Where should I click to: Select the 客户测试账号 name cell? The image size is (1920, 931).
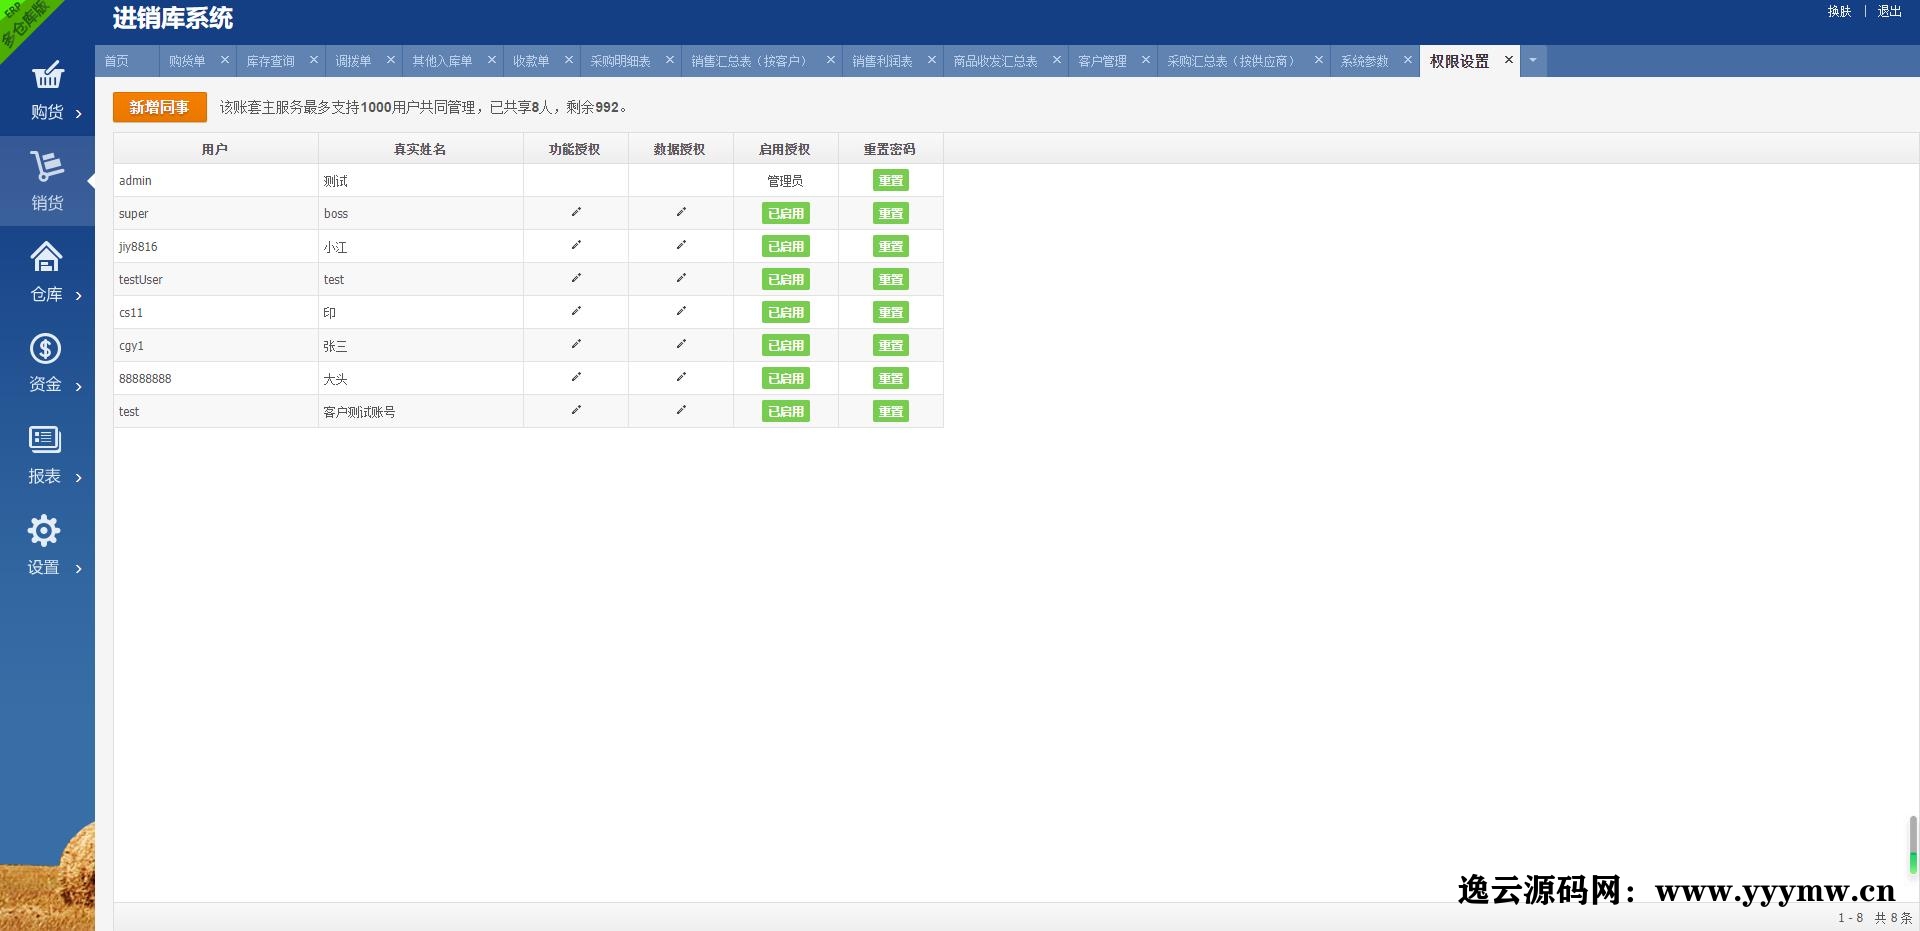[421, 411]
